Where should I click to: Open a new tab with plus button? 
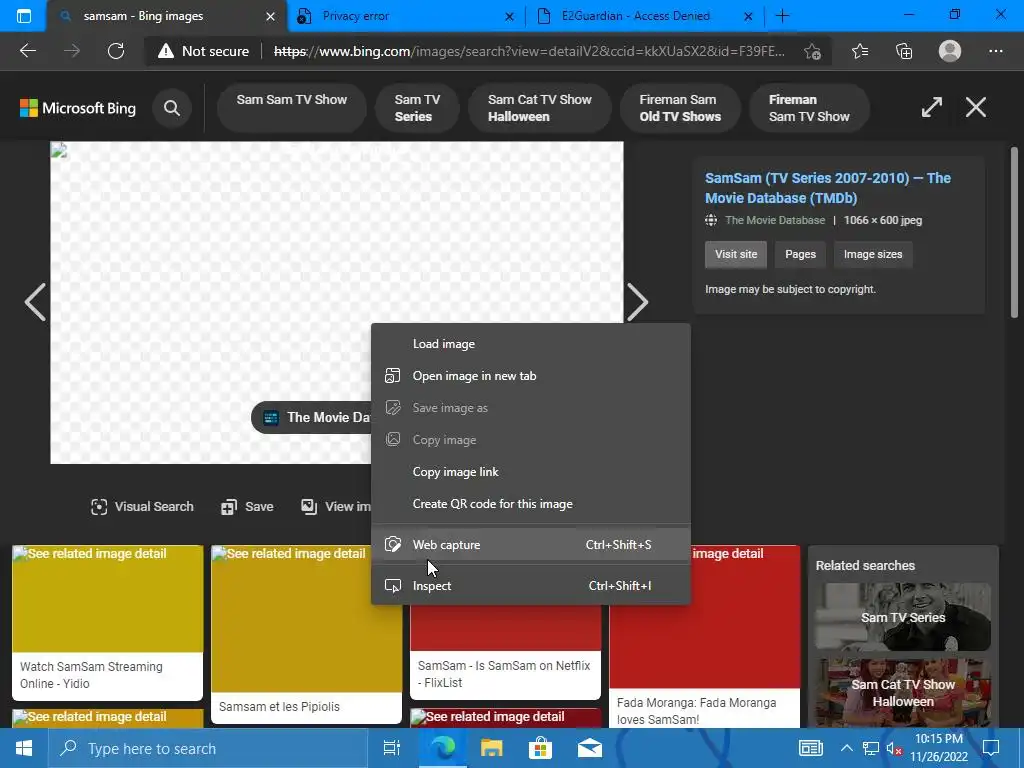point(782,16)
